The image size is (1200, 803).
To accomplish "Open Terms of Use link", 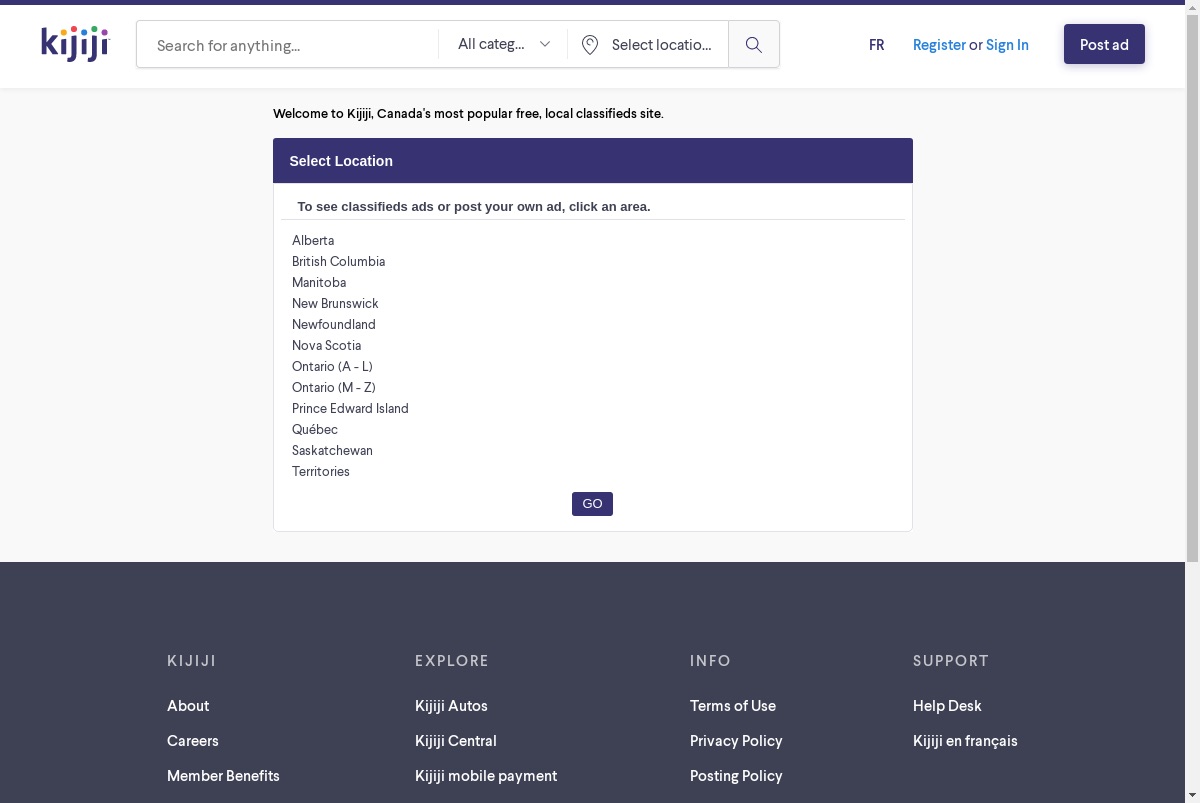I will 733,706.
